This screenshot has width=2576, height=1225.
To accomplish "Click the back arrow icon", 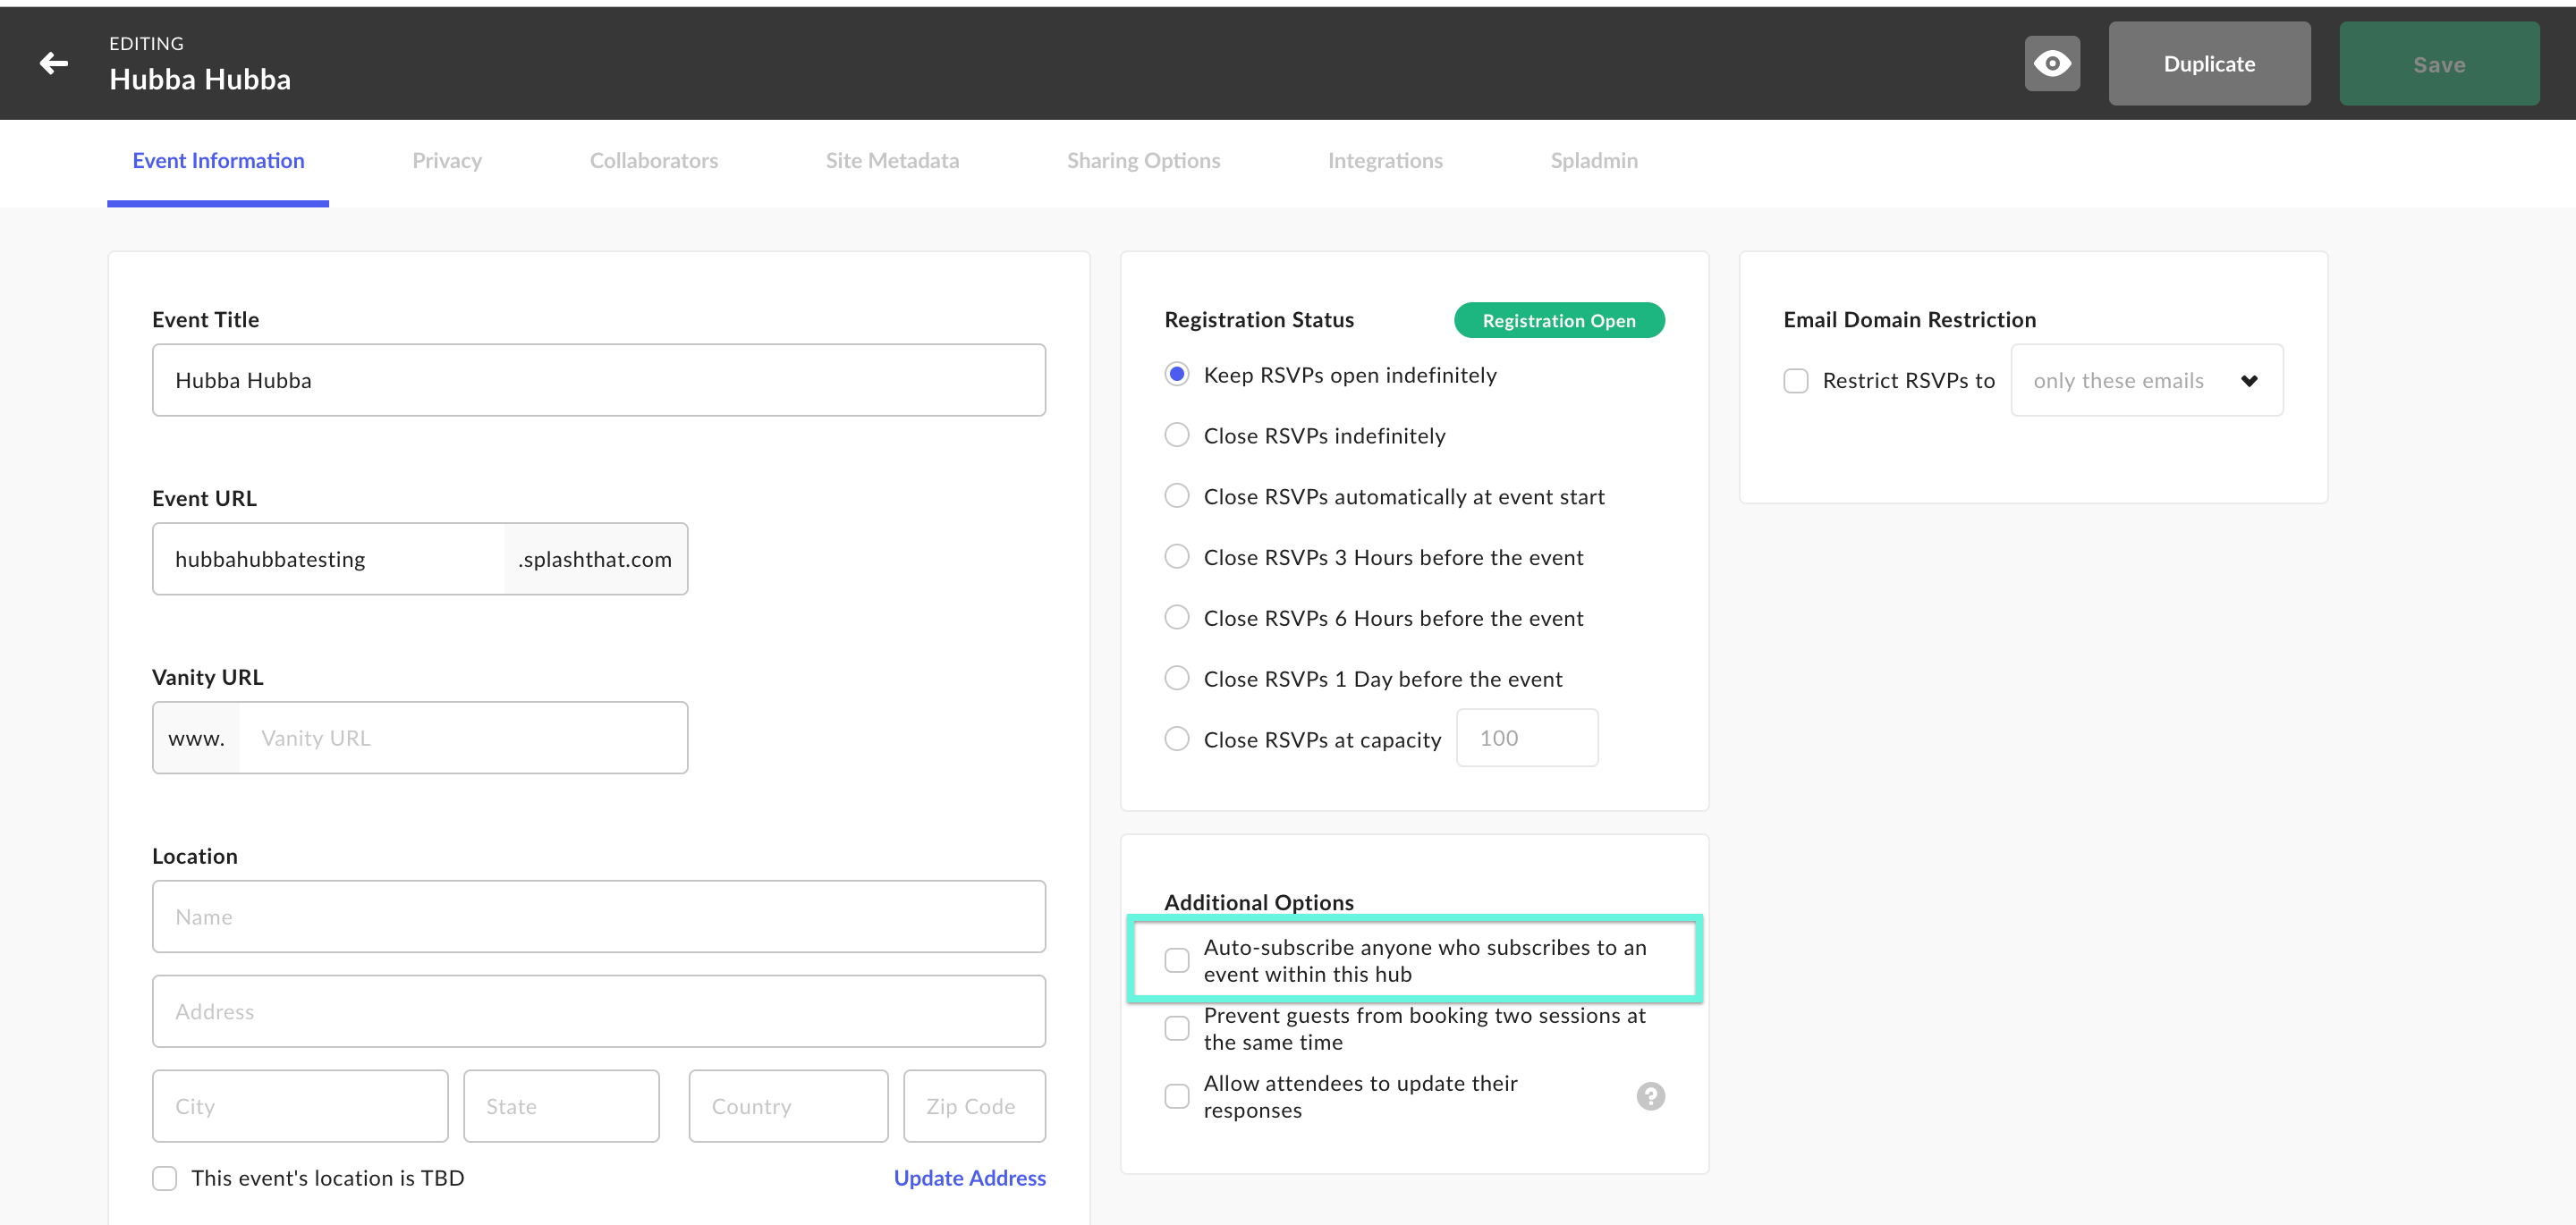I will tap(54, 64).
